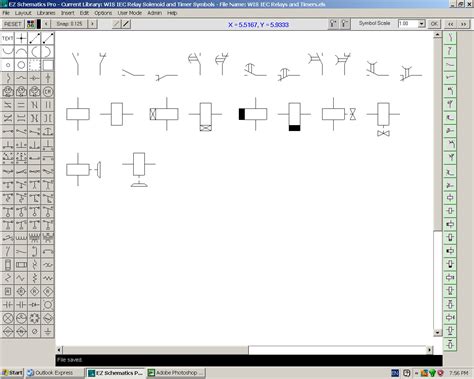
Task: Click inside the Symbol Scale value field
Action: (408, 24)
